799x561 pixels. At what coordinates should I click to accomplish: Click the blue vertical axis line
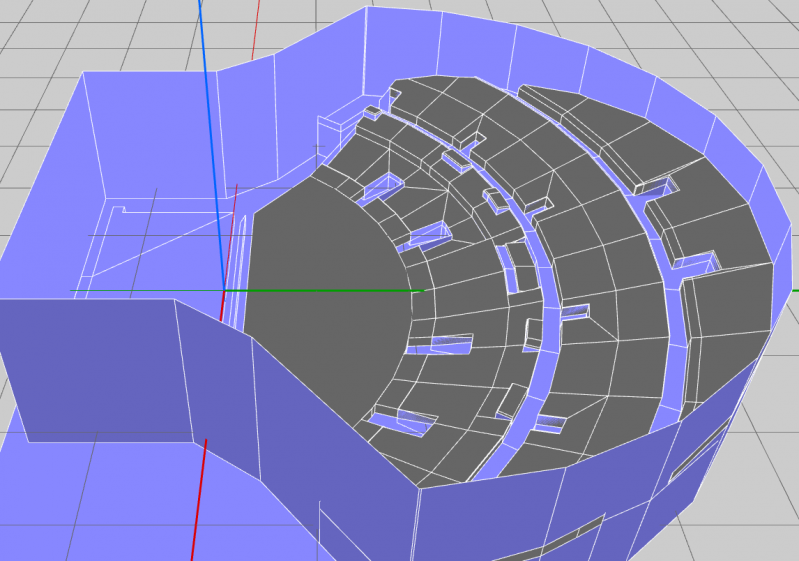[212, 145]
